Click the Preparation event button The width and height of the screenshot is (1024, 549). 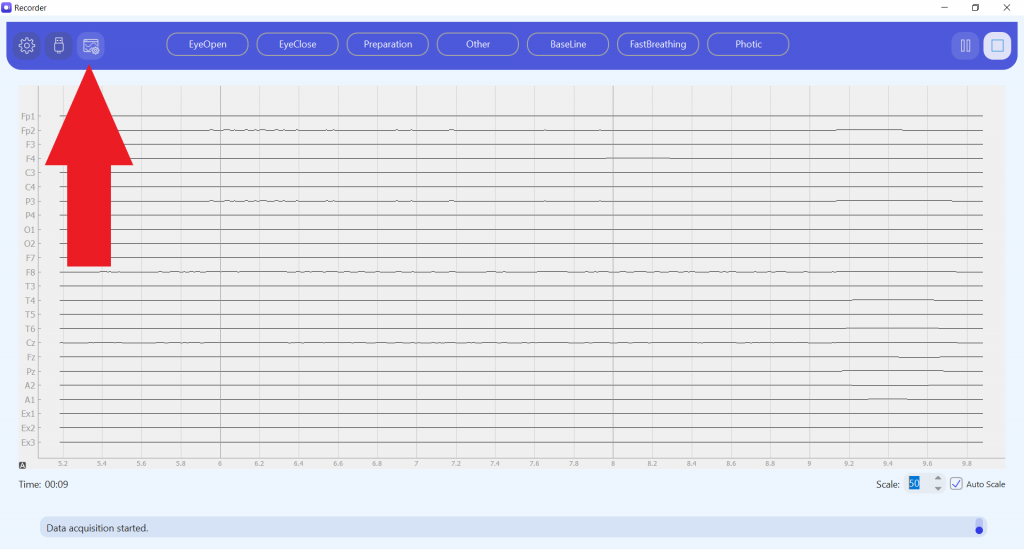388,45
